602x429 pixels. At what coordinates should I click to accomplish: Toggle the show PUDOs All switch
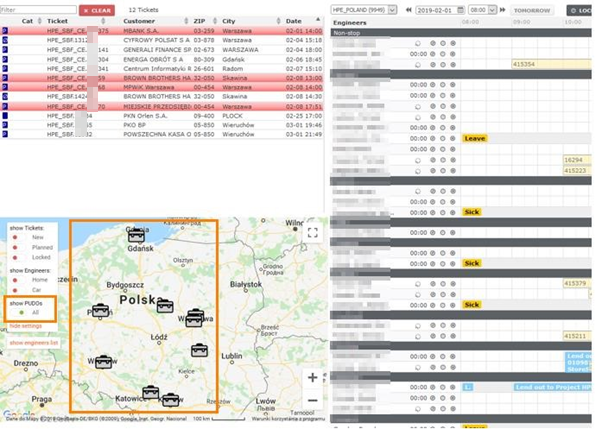coord(22,313)
